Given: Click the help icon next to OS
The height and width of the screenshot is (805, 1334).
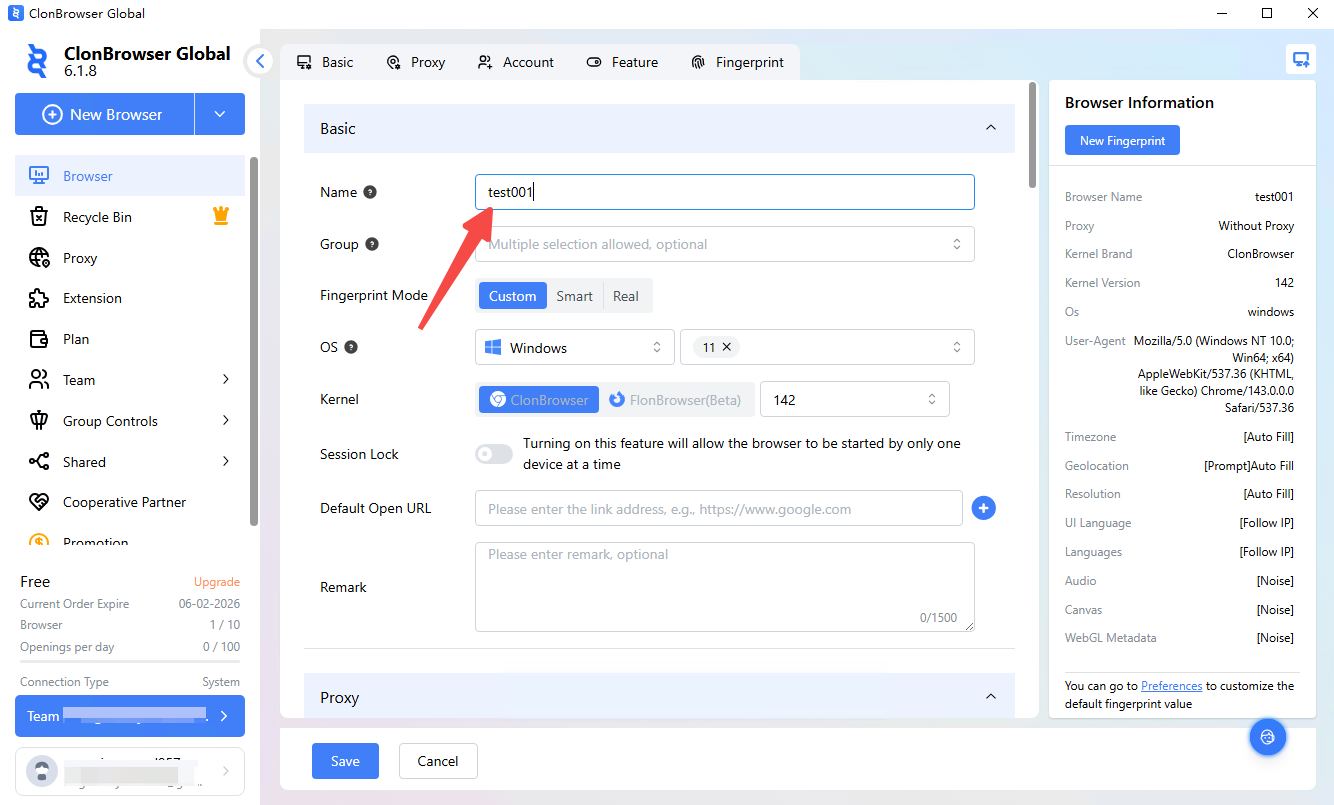Looking at the screenshot, I should tap(351, 347).
